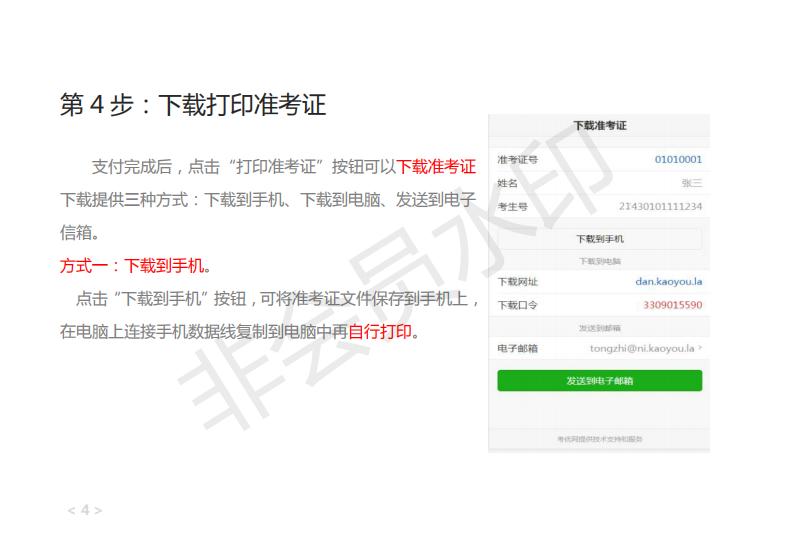Click the 下载到手机 button
793x559 pixels.
pyautogui.click(x=600, y=239)
